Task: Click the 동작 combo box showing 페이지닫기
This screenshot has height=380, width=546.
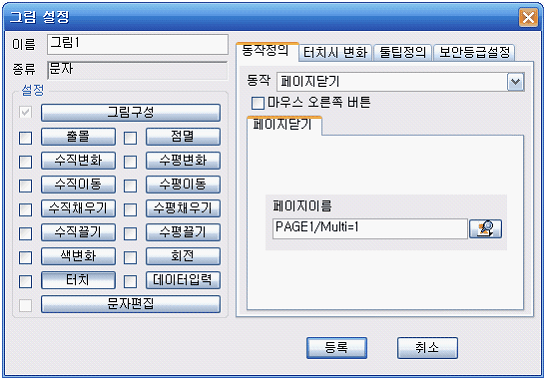Action: (x=400, y=82)
